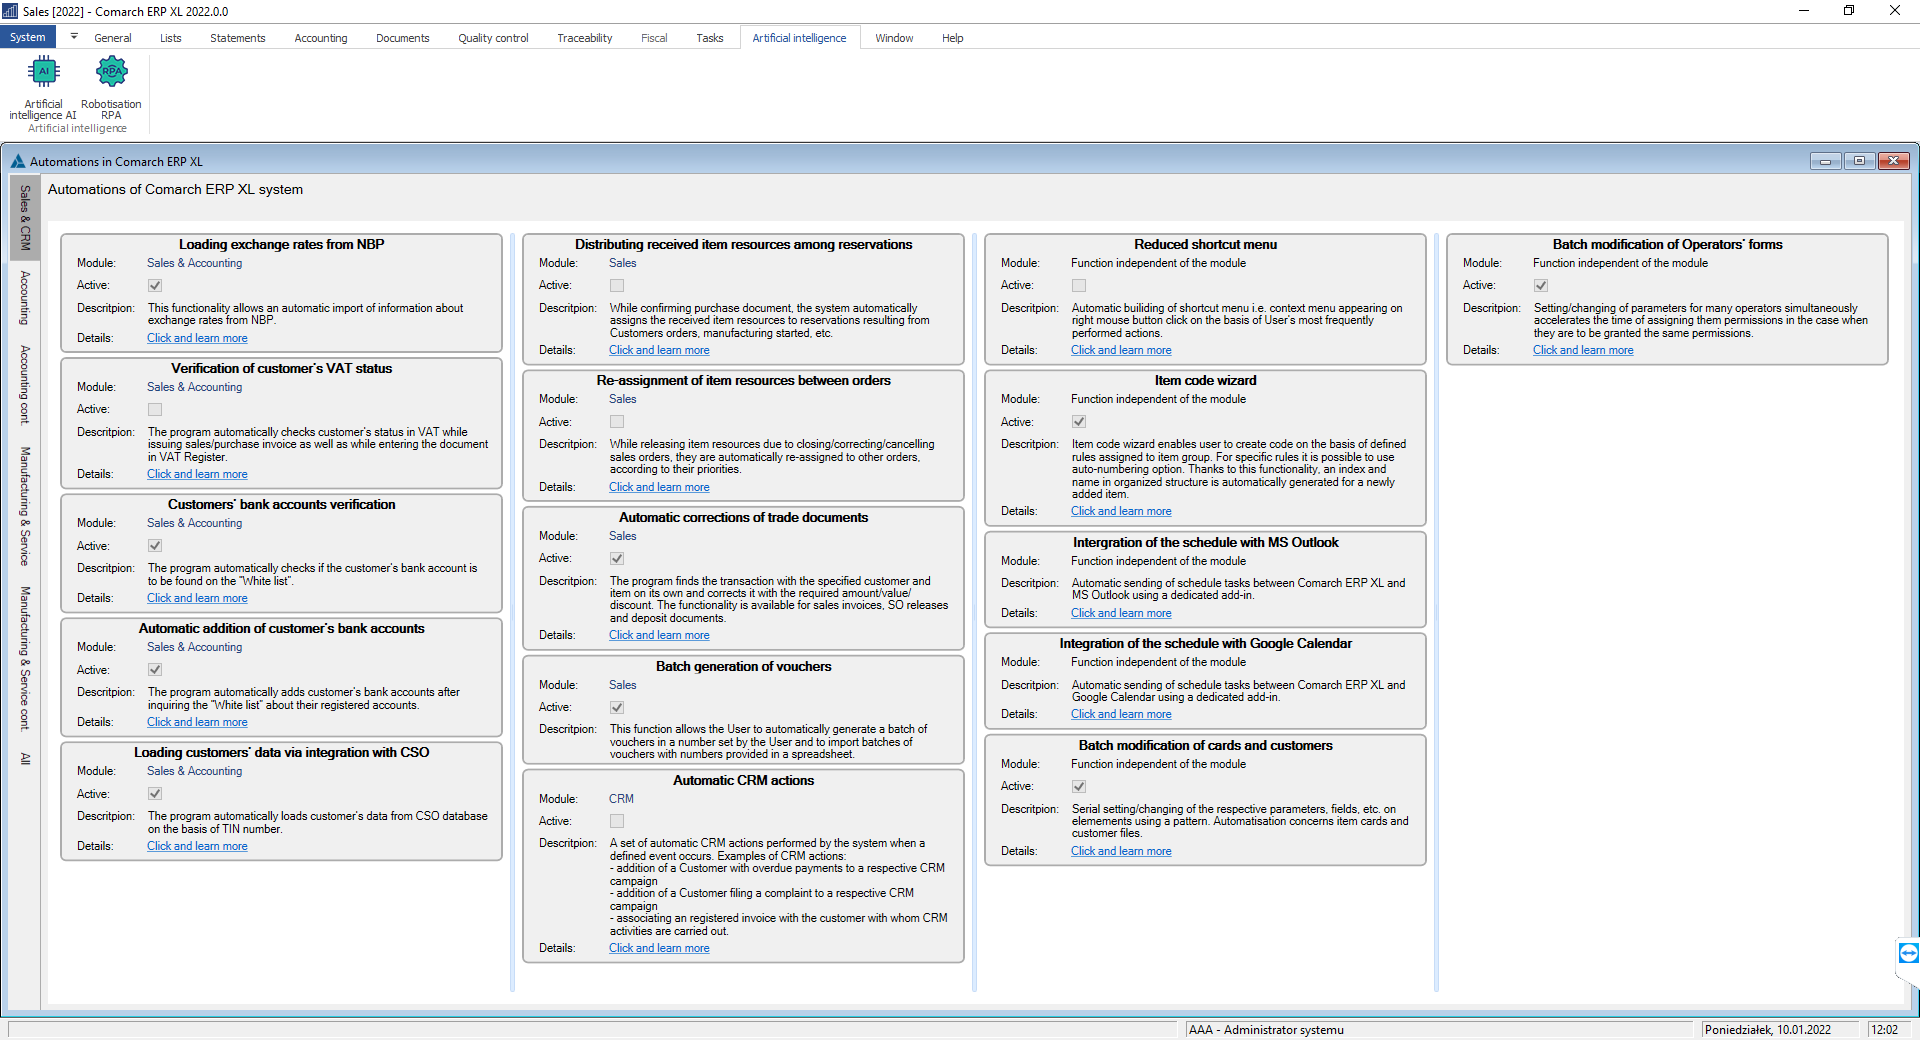Open the Window menu
This screenshot has width=1920, height=1040.
point(894,38)
